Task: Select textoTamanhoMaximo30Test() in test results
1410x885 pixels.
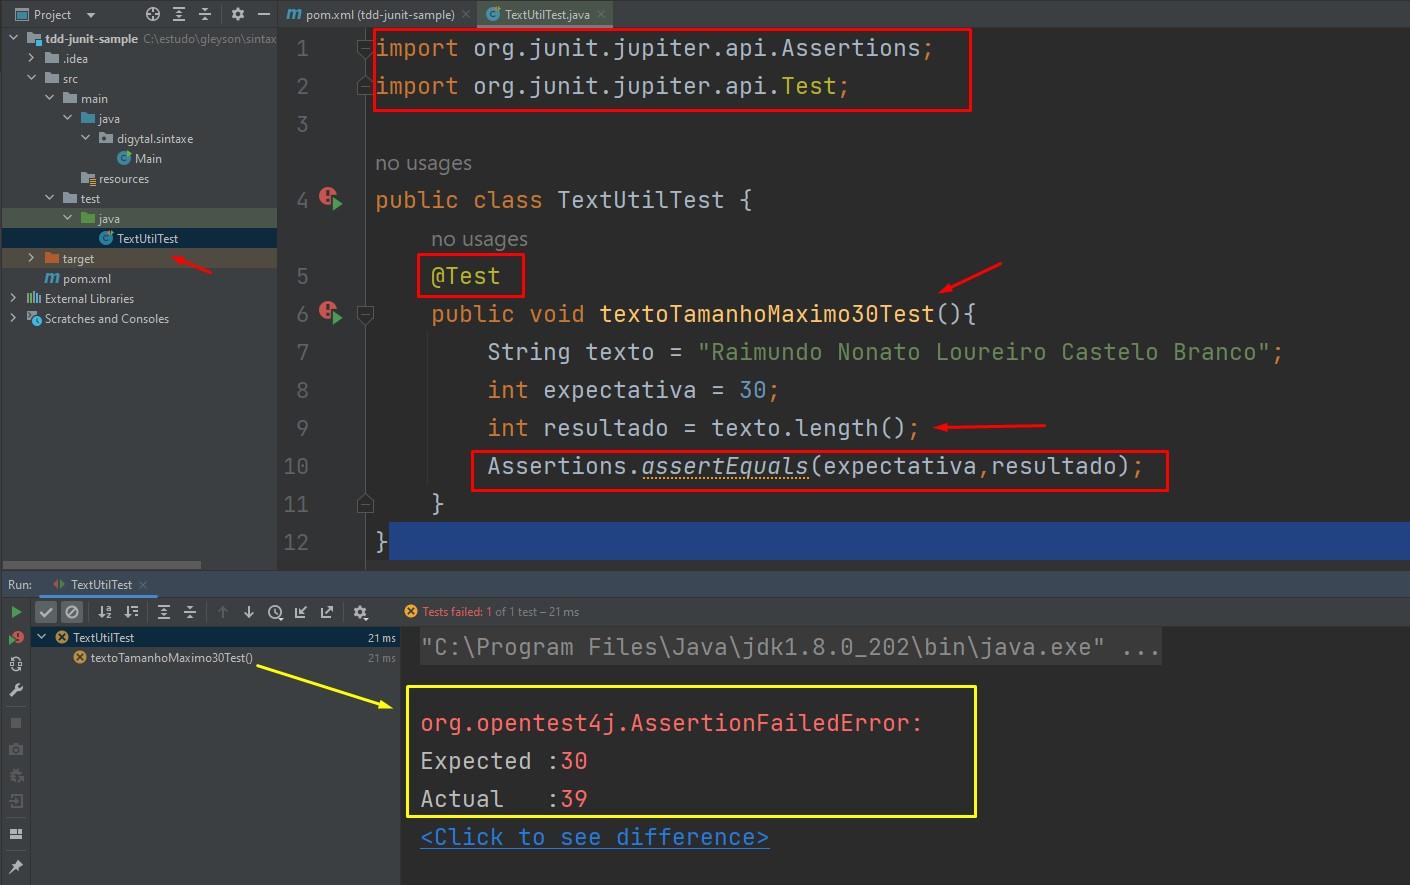Action: pyautogui.click(x=171, y=658)
